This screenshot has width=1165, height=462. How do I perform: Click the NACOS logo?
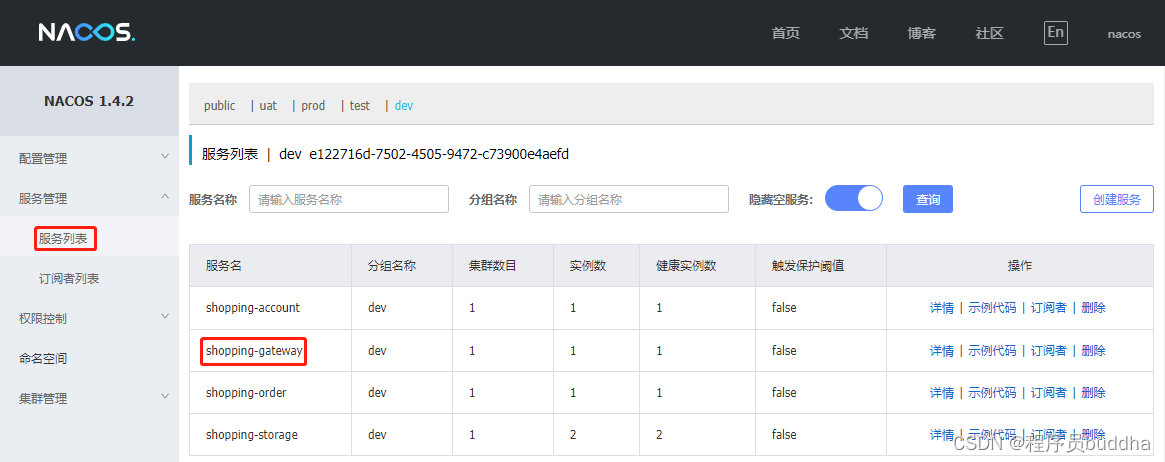click(x=87, y=33)
